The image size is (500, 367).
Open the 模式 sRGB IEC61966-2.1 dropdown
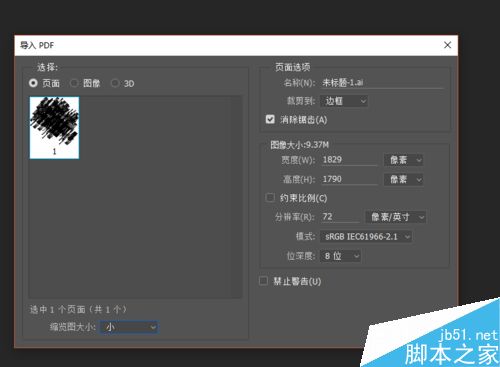(x=366, y=237)
